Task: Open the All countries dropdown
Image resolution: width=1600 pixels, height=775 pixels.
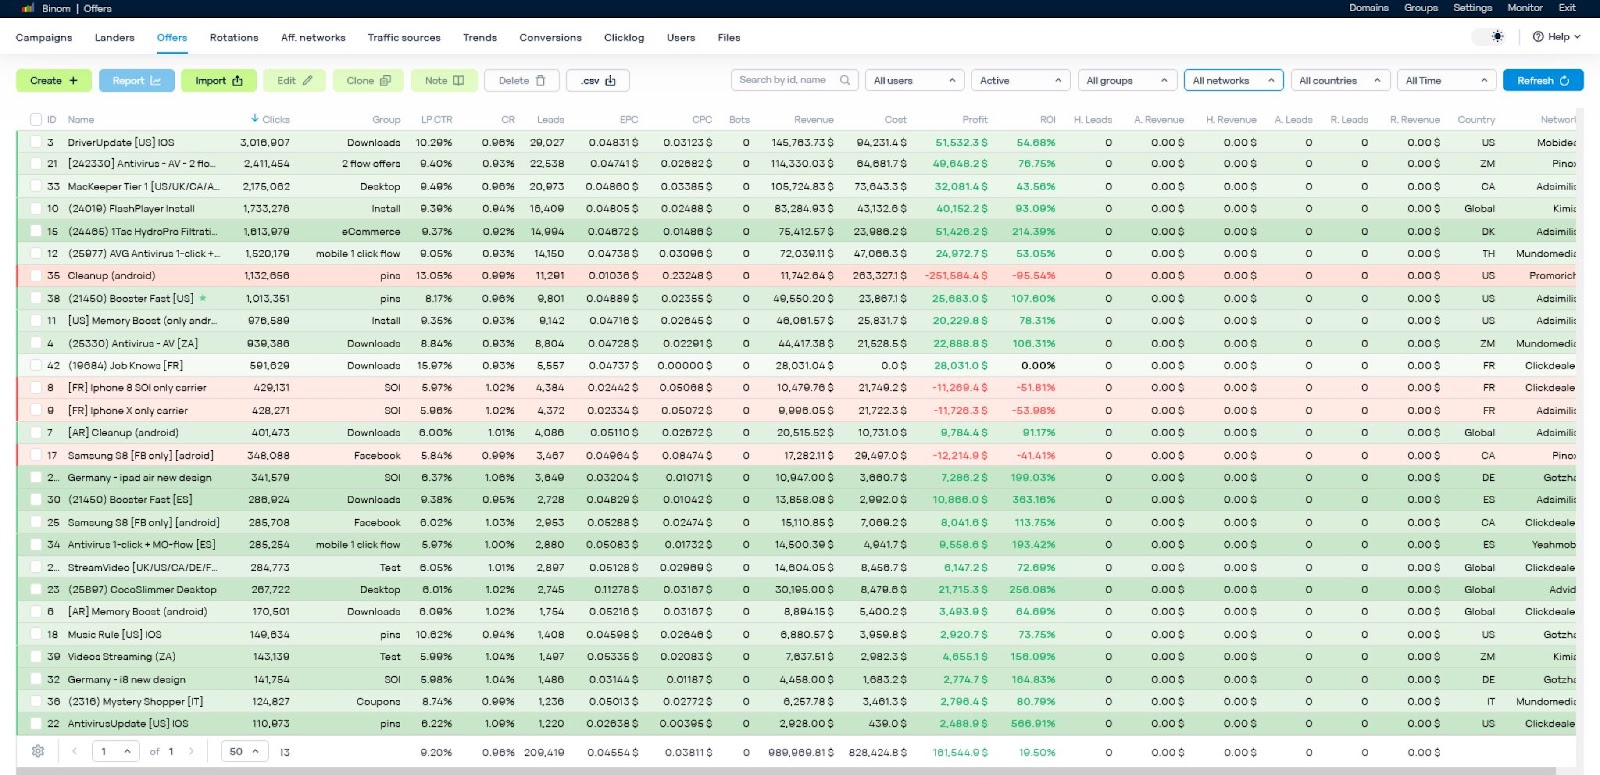Action: 1340,81
